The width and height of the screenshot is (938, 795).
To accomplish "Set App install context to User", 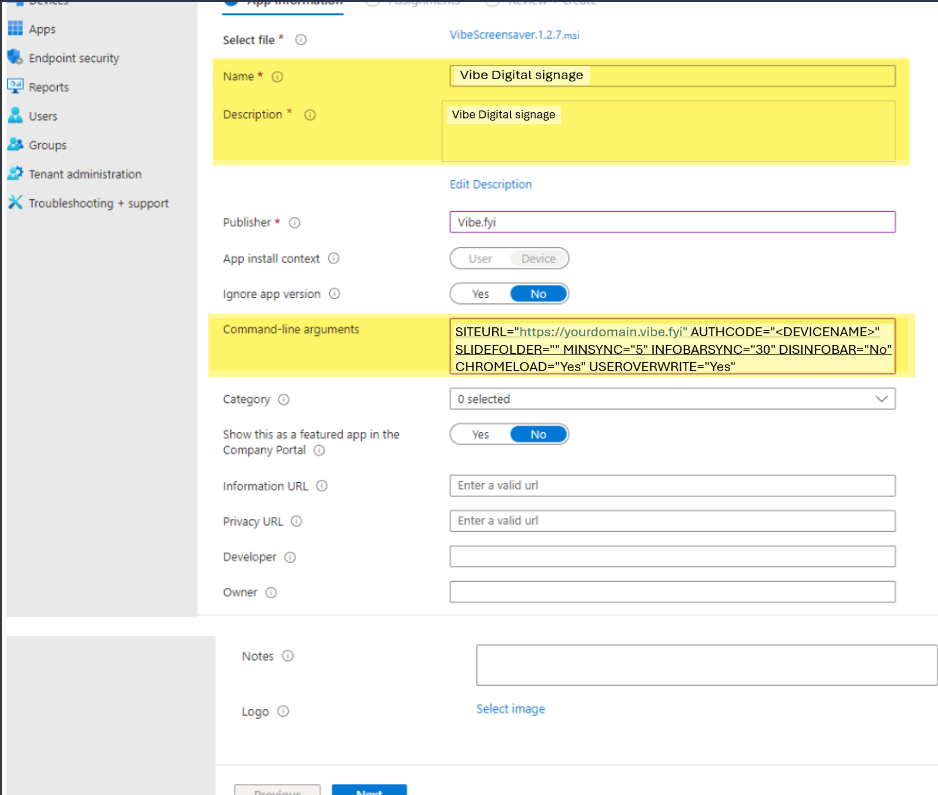I will pos(480,258).
